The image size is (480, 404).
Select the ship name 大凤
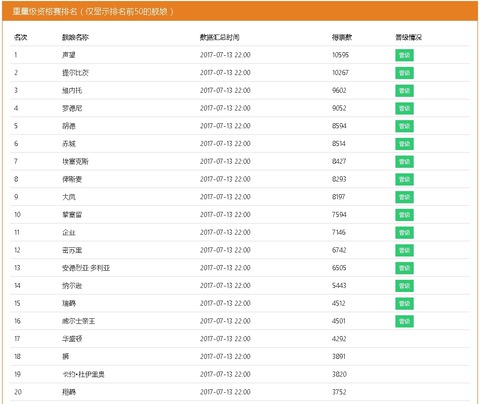tap(69, 197)
